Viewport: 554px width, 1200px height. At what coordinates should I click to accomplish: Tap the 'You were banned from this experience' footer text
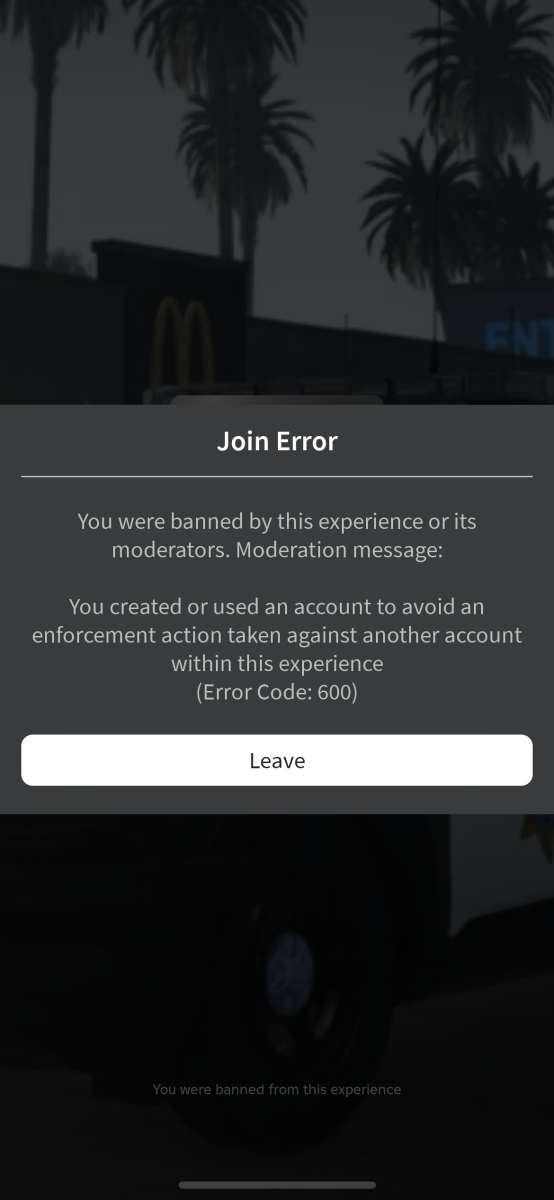tap(277, 1089)
